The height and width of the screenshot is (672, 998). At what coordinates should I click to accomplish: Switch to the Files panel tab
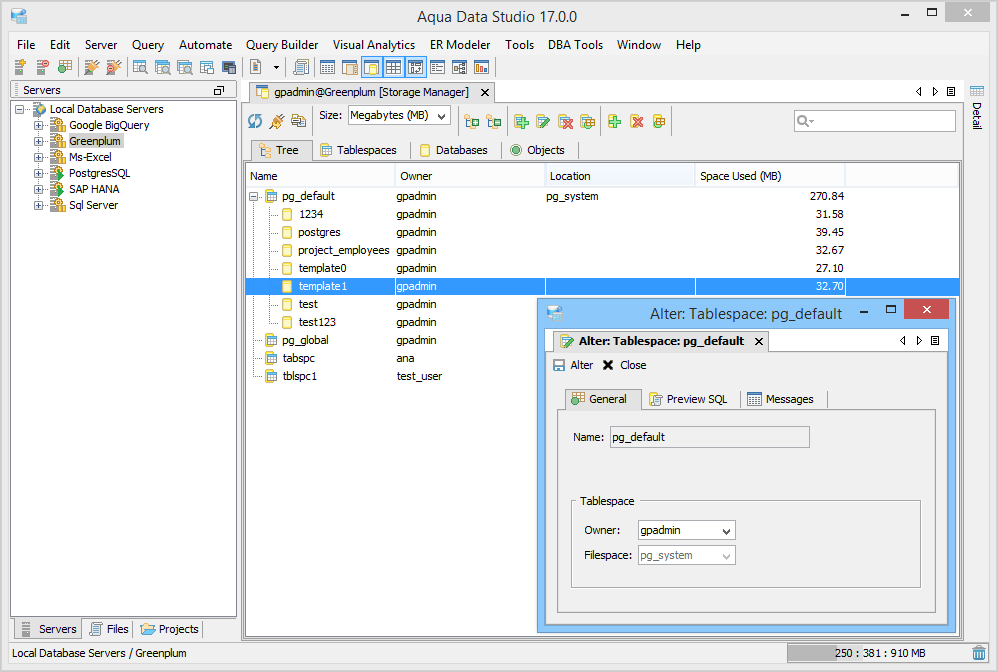[x=109, y=629]
